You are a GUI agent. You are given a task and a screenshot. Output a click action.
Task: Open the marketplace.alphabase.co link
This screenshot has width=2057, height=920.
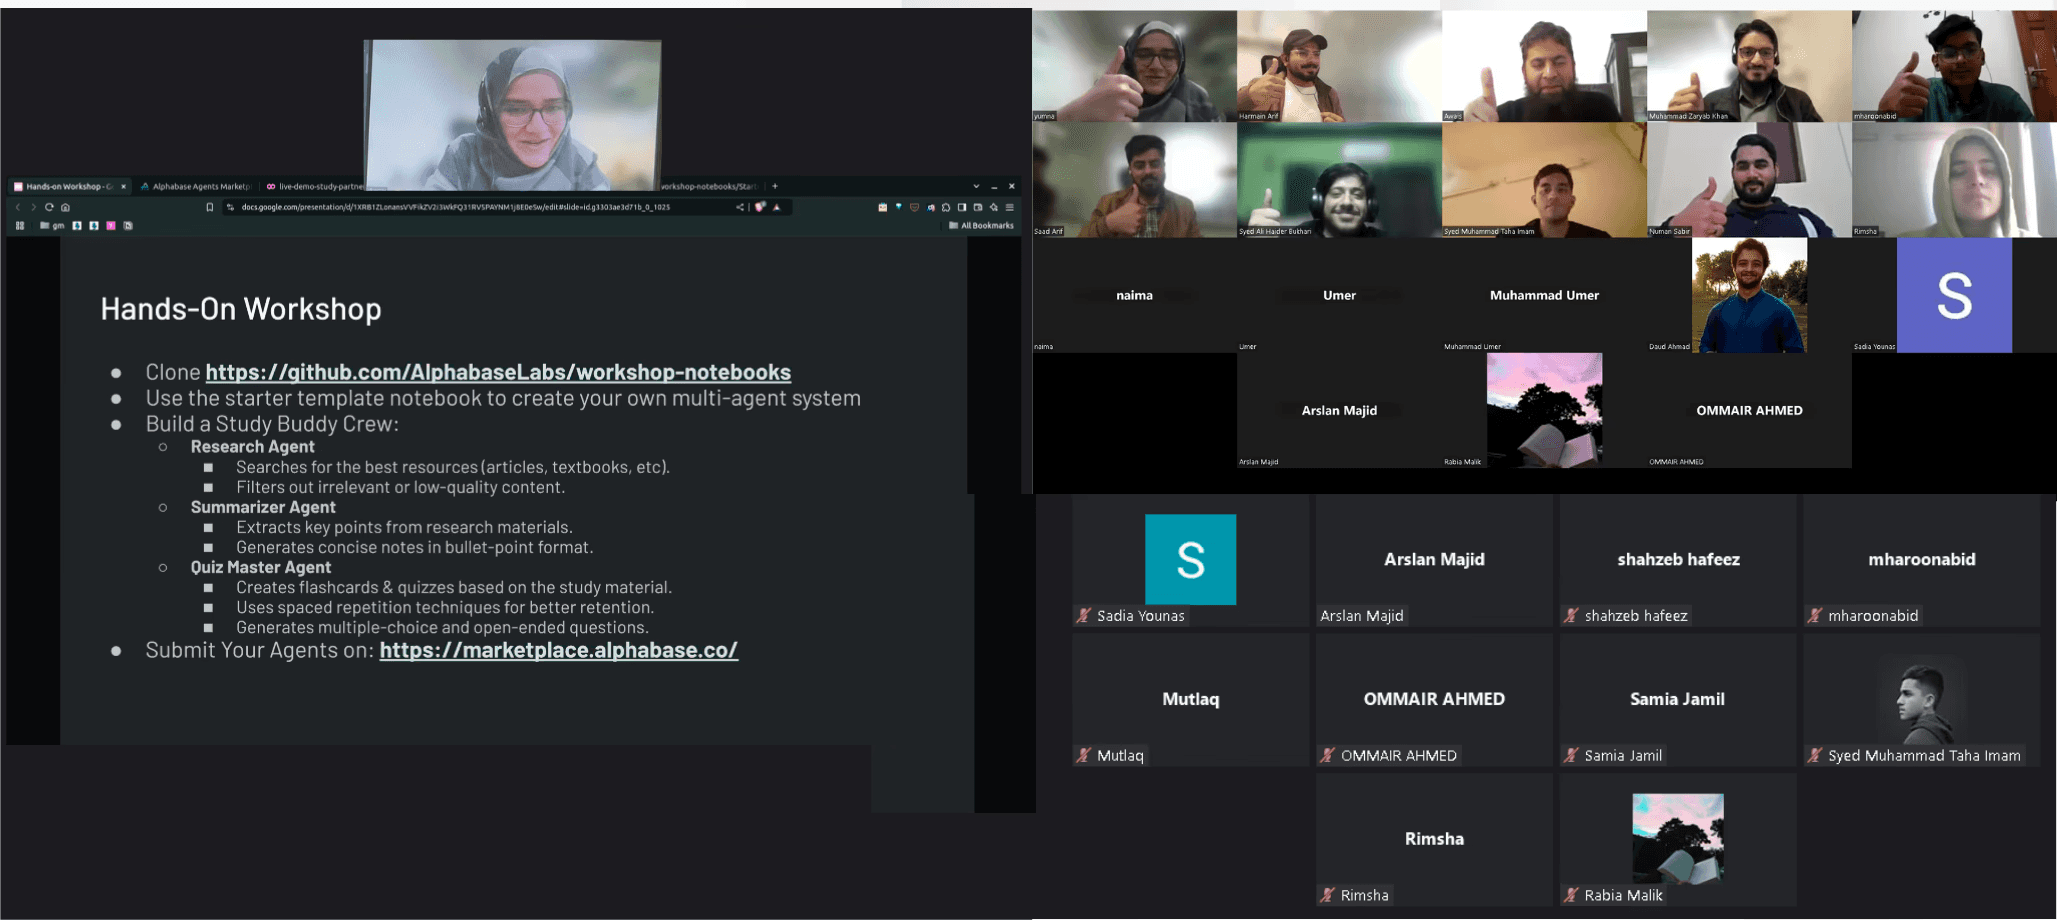point(559,650)
